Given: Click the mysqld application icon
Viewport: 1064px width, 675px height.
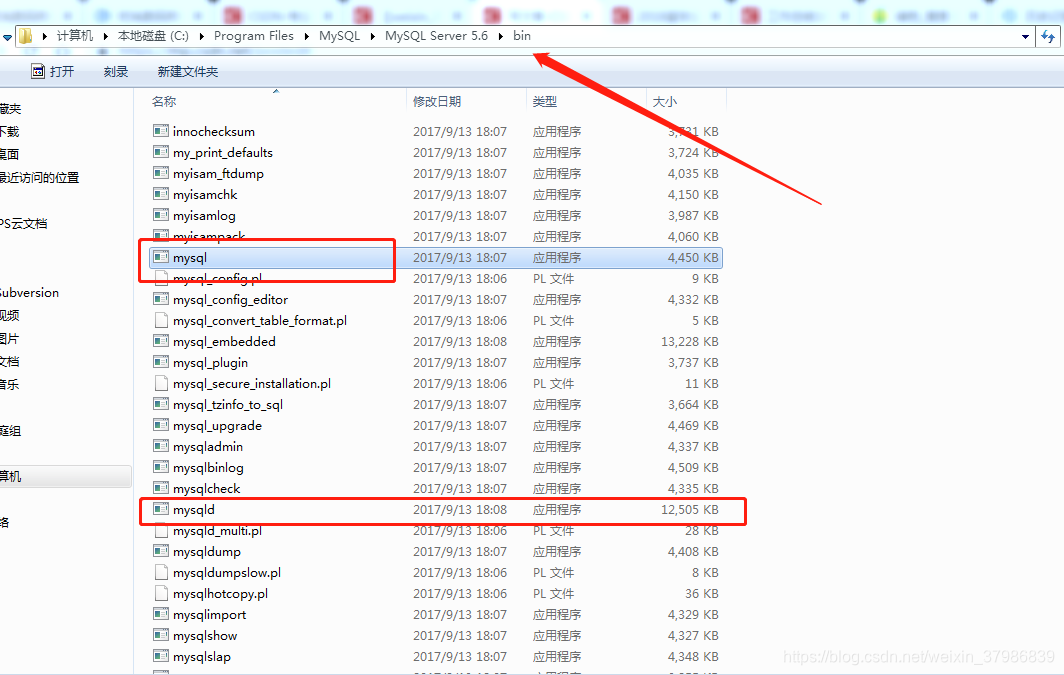Looking at the screenshot, I should tap(161, 509).
